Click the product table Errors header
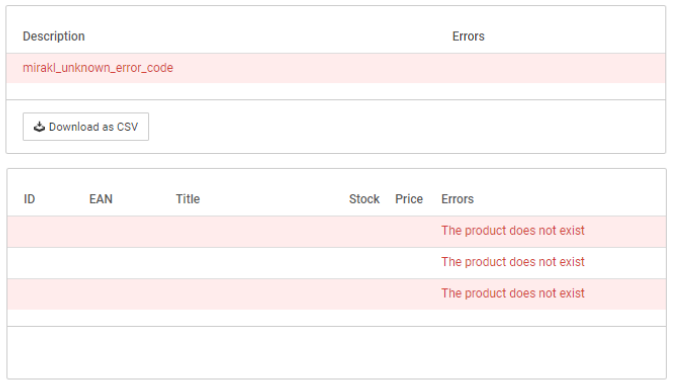The width and height of the screenshot is (673, 386). coord(457,199)
